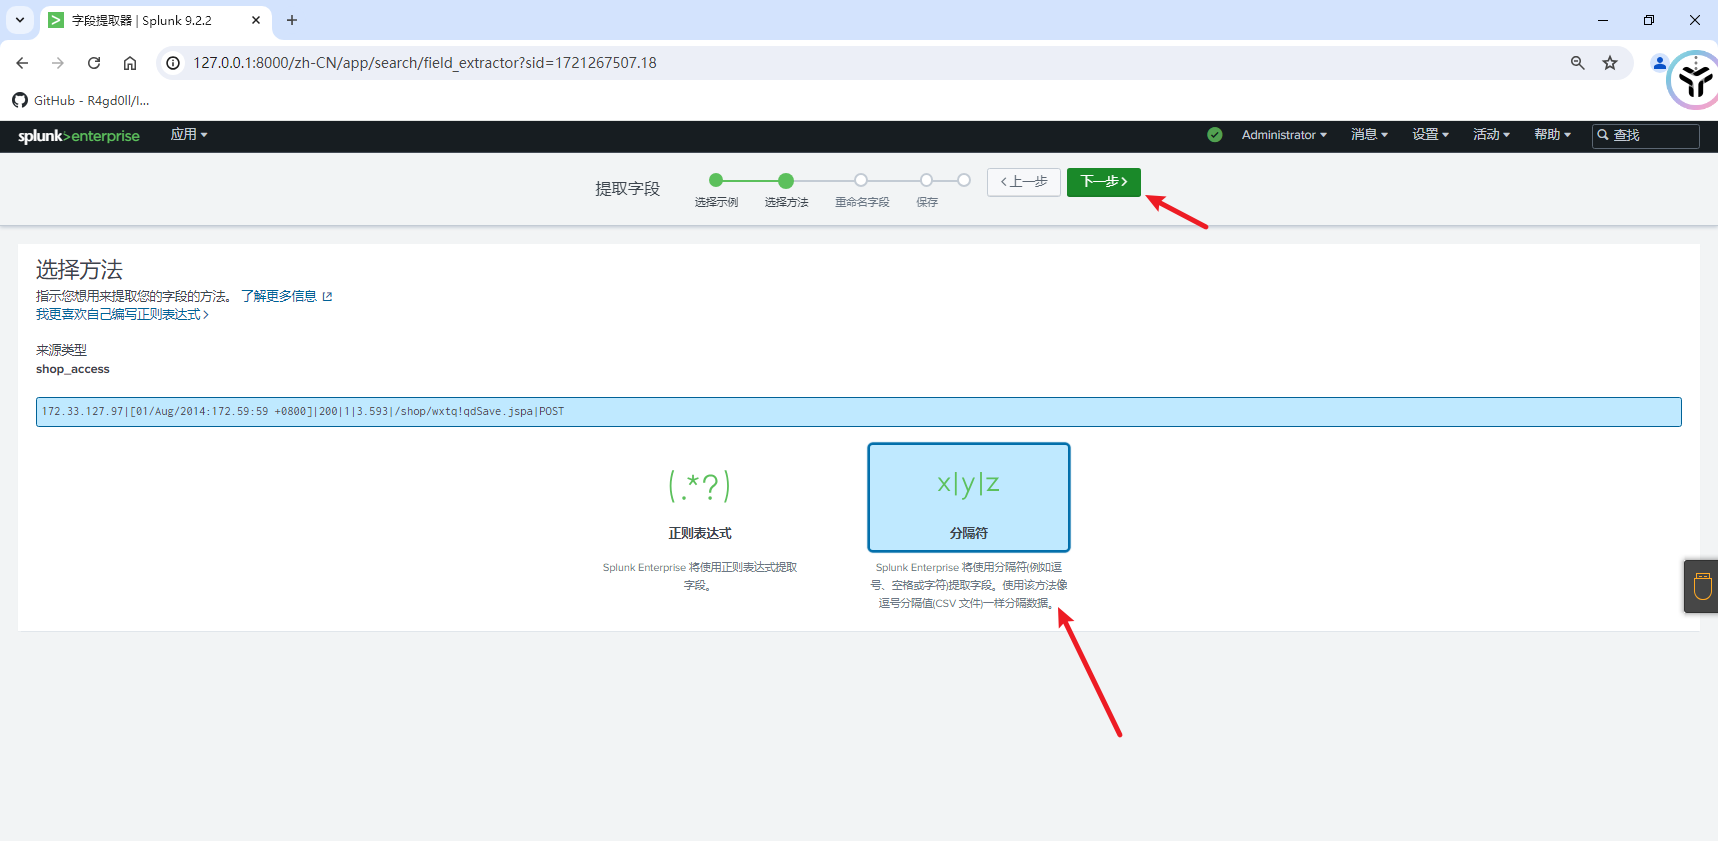
Task: Click the green 下一步 next button
Action: click(x=1103, y=182)
